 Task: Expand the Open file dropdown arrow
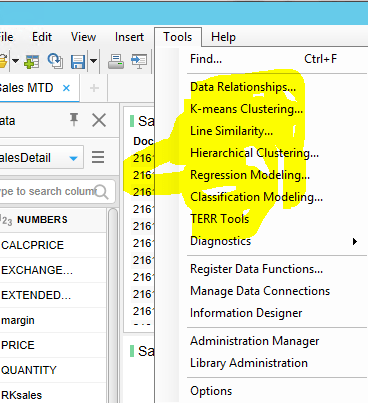[x=15, y=61]
